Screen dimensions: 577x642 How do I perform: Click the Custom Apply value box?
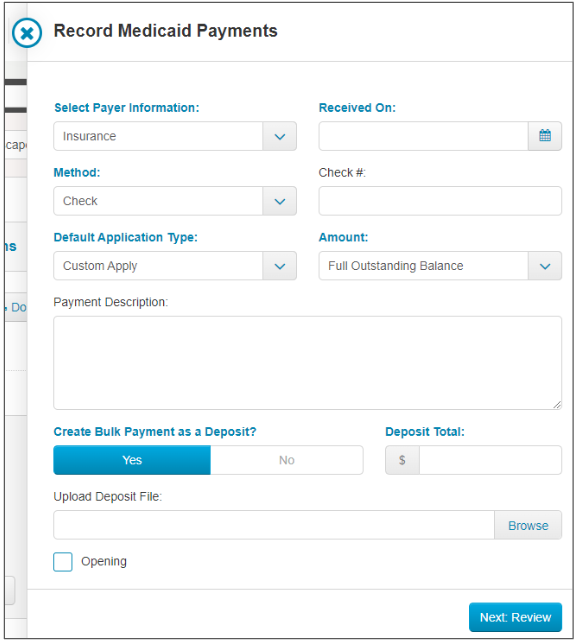(158, 266)
